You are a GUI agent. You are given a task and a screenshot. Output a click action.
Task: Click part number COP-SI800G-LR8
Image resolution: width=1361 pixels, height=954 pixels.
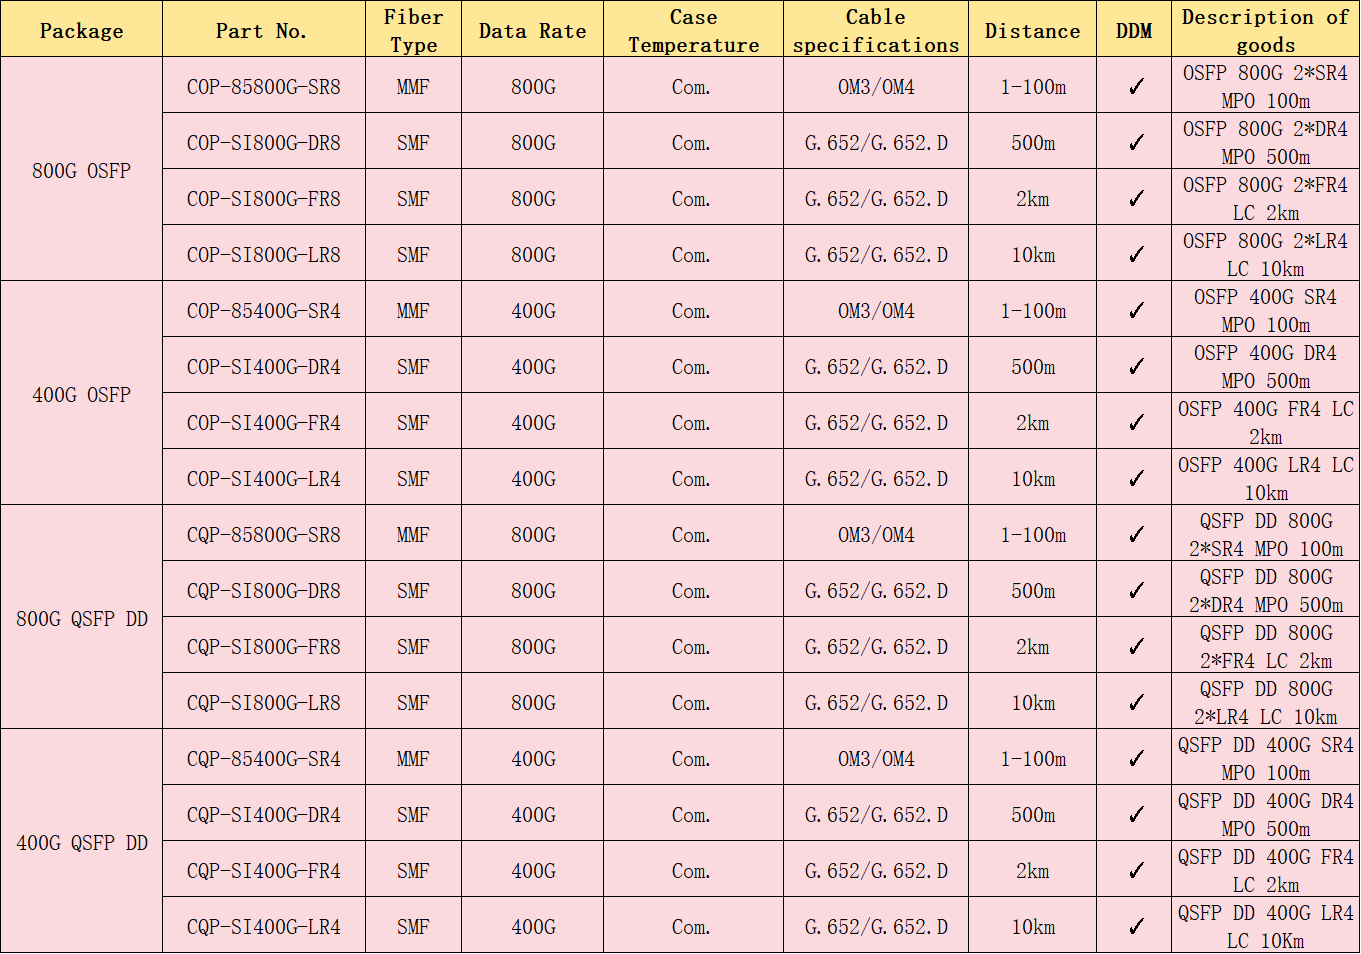point(264,255)
